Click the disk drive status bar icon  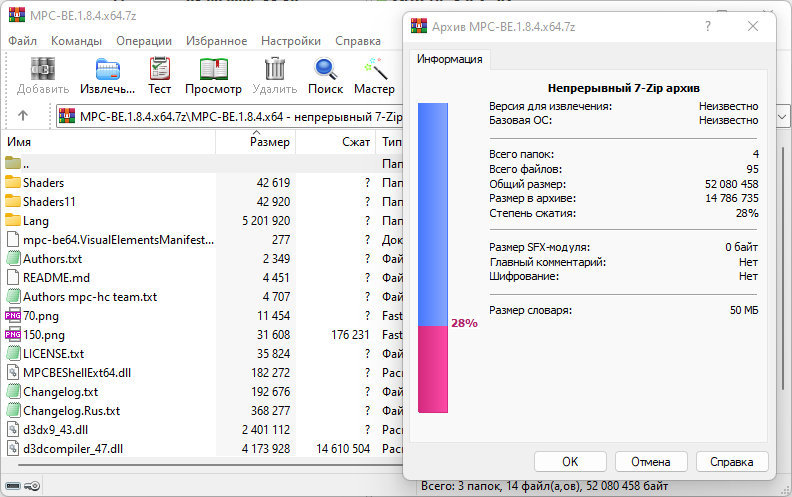click(x=13, y=486)
